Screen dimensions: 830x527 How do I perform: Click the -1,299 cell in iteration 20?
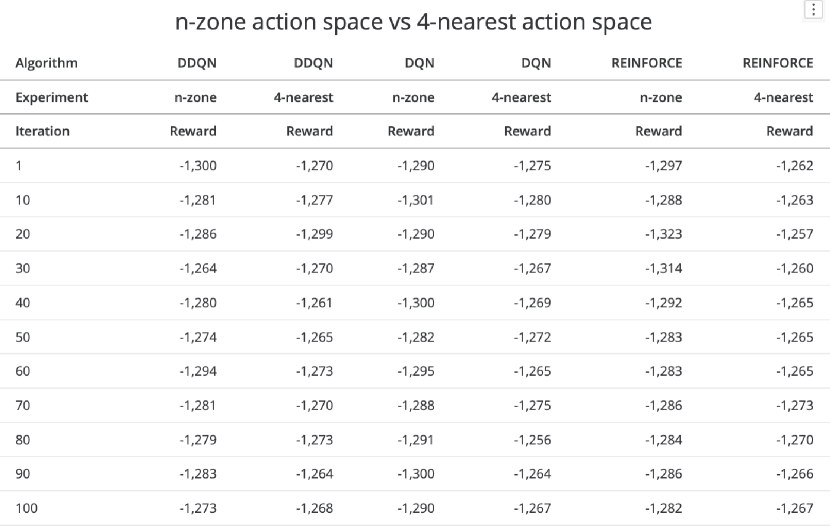click(x=314, y=234)
